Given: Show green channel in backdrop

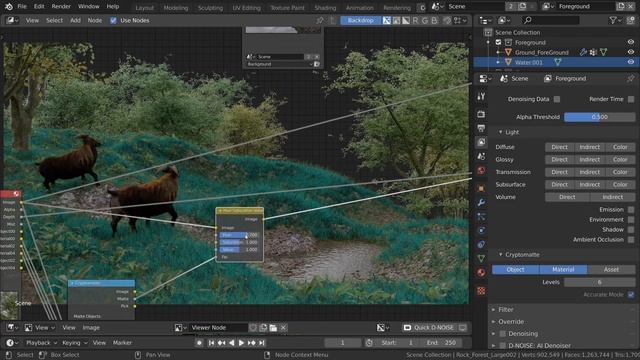Looking at the screenshot, I should [x=425, y=20].
